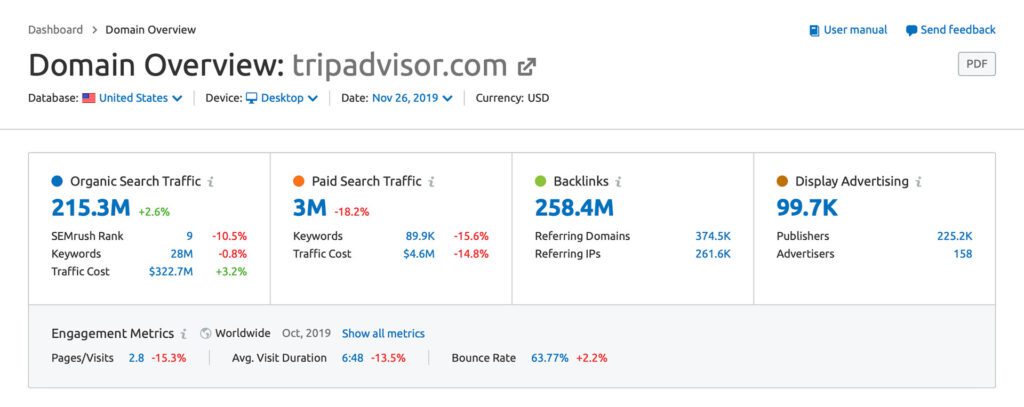Click the SEMrush Rank label
The width and height of the screenshot is (1024, 407).
87,236
